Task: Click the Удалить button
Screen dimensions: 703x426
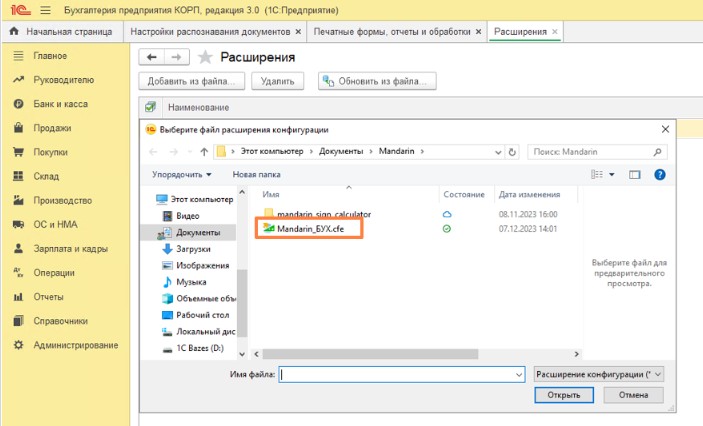Action: [x=278, y=81]
